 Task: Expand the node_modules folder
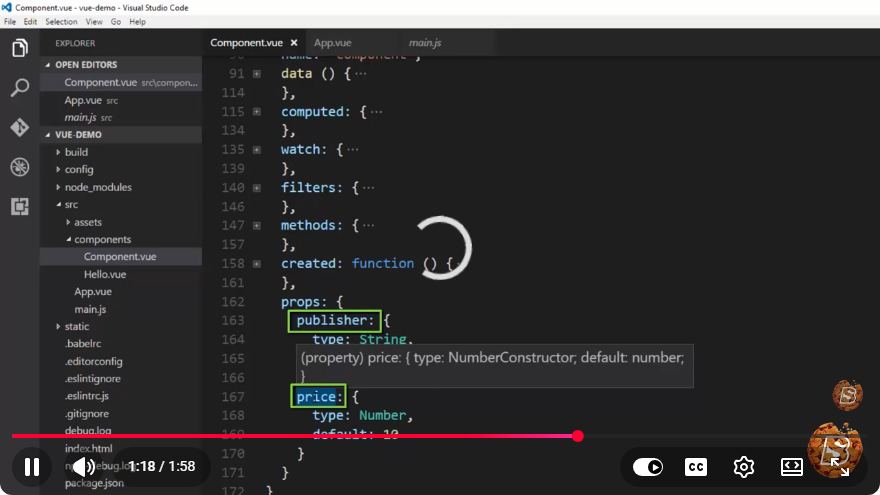[x=98, y=187]
